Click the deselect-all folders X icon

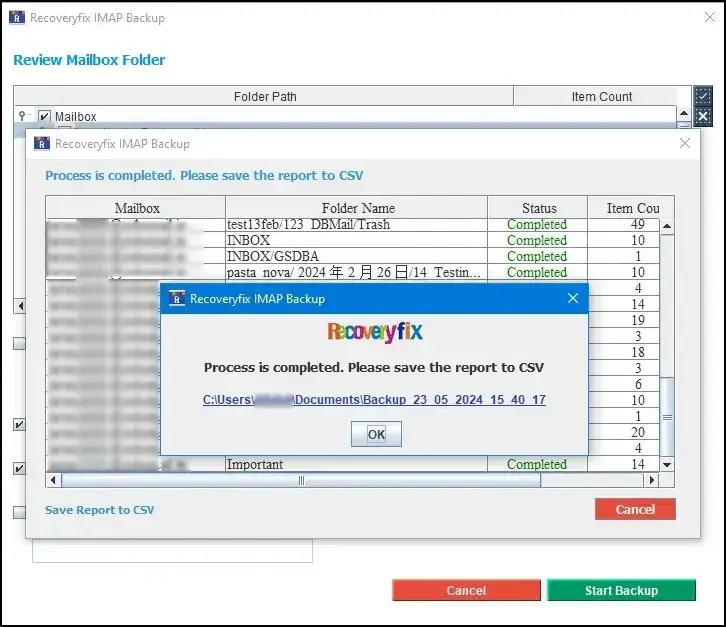tap(702, 116)
